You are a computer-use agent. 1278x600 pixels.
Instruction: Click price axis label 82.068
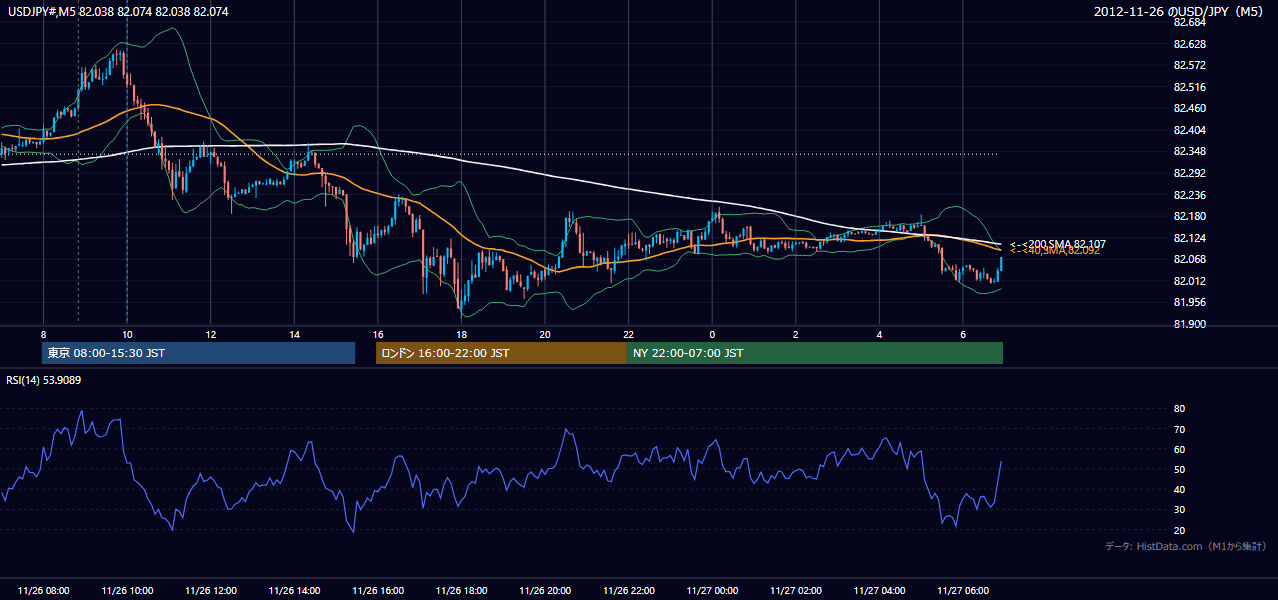1190,259
